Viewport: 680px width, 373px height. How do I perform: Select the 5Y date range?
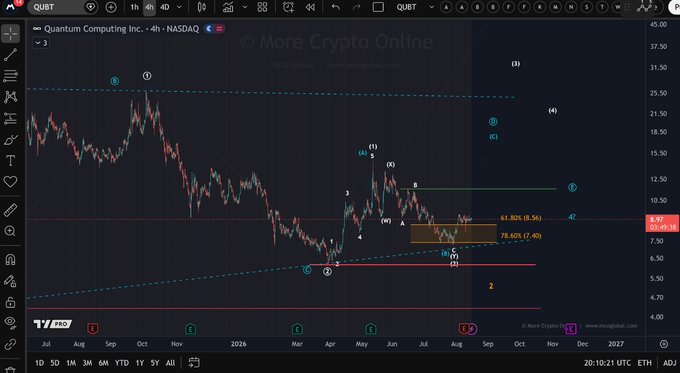click(155, 363)
